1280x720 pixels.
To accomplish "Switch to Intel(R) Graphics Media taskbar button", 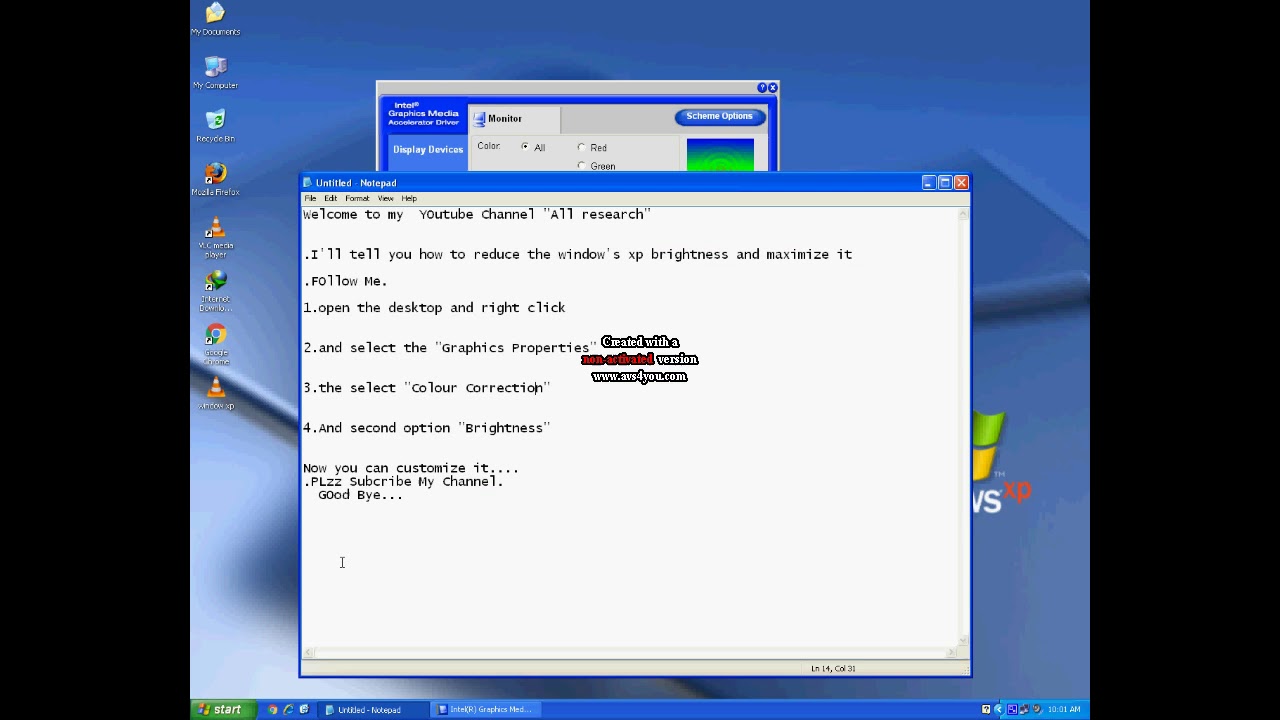I will pyautogui.click(x=487, y=710).
